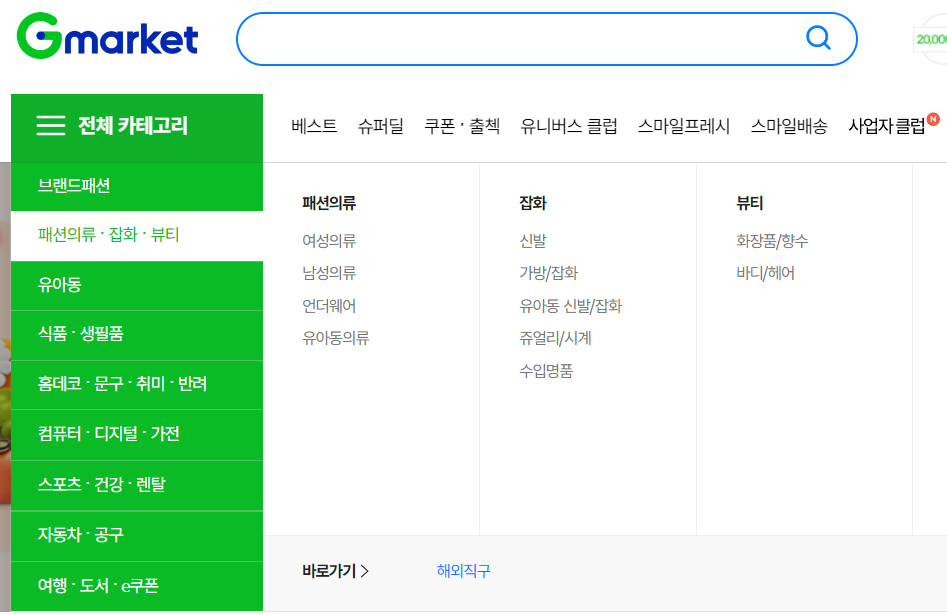Select 브랜드패션 category
The width and height of the screenshot is (947, 615).
click(x=137, y=186)
